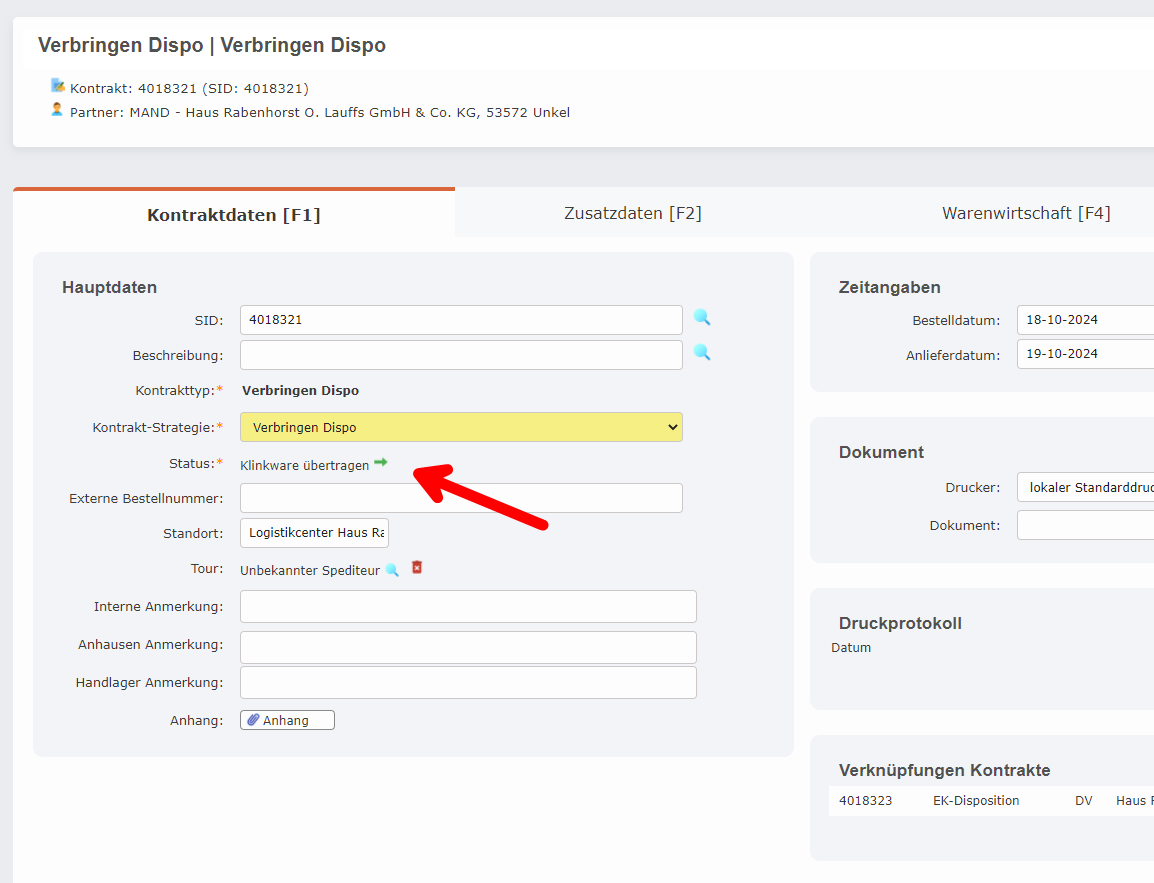Click the Logistikcenter Standort button

pyautogui.click(x=314, y=532)
